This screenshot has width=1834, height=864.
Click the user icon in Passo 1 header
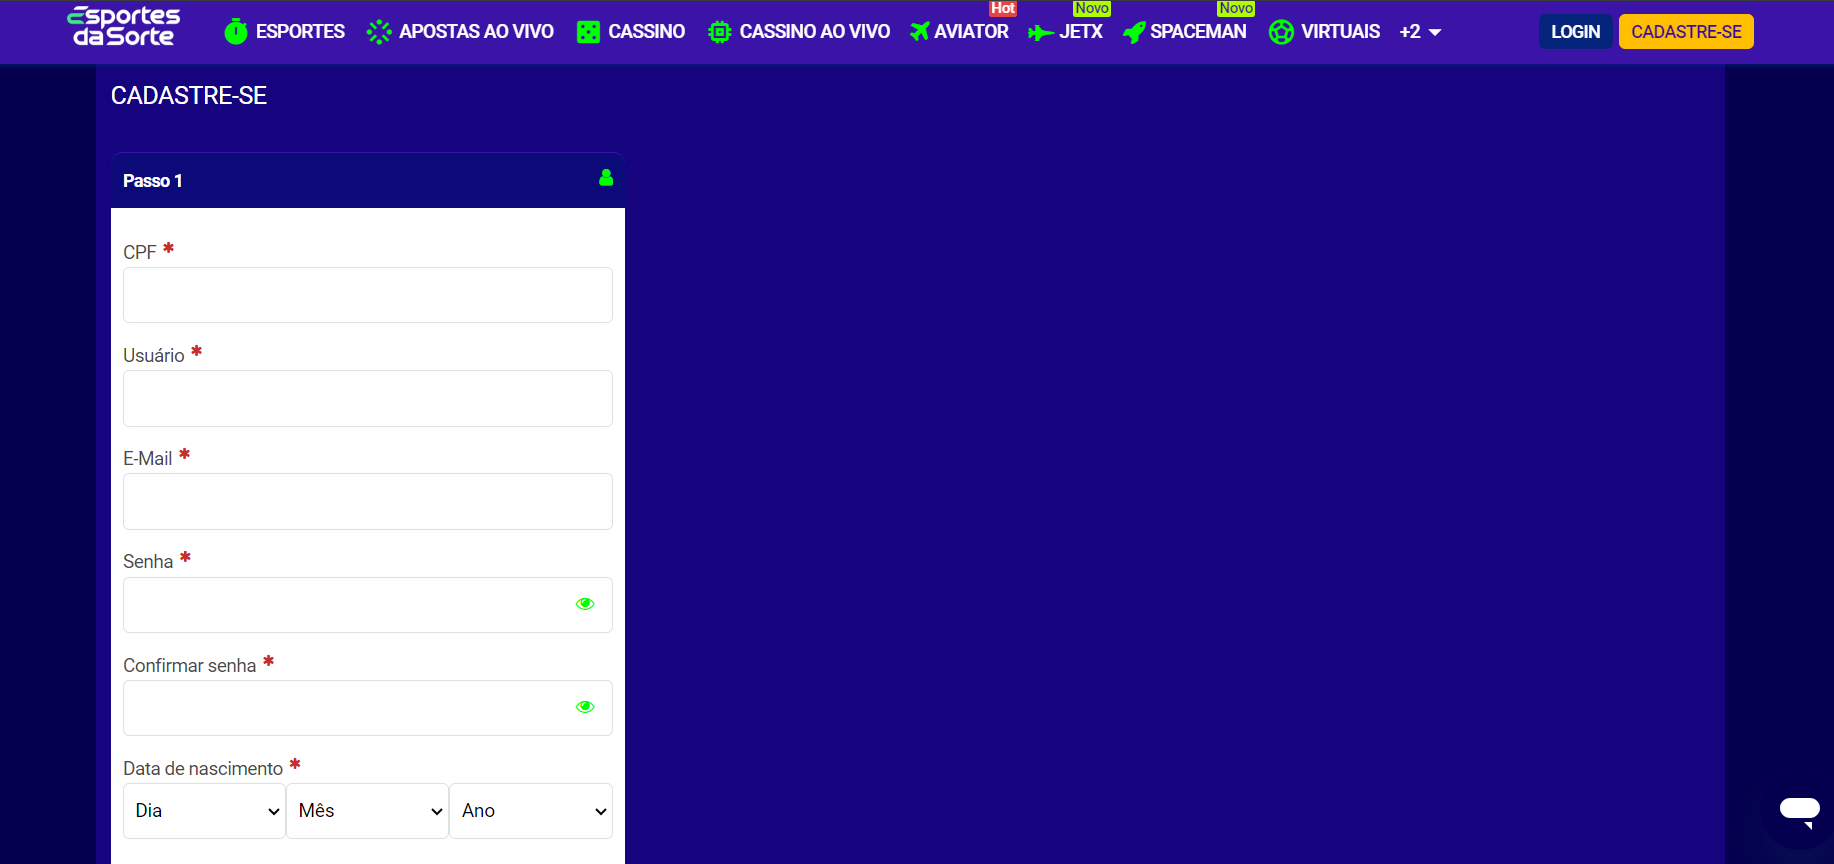coord(606,178)
